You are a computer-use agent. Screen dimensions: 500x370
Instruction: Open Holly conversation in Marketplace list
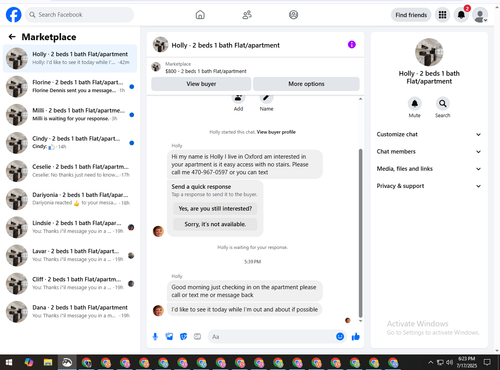[x=70, y=58]
